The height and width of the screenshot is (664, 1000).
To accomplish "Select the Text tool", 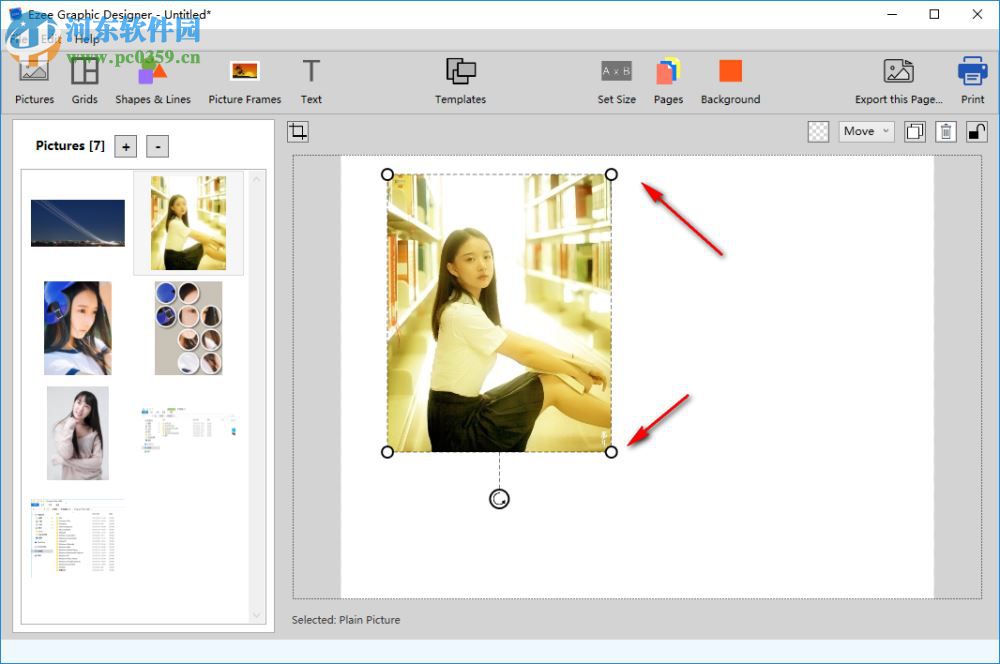I will (311, 79).
